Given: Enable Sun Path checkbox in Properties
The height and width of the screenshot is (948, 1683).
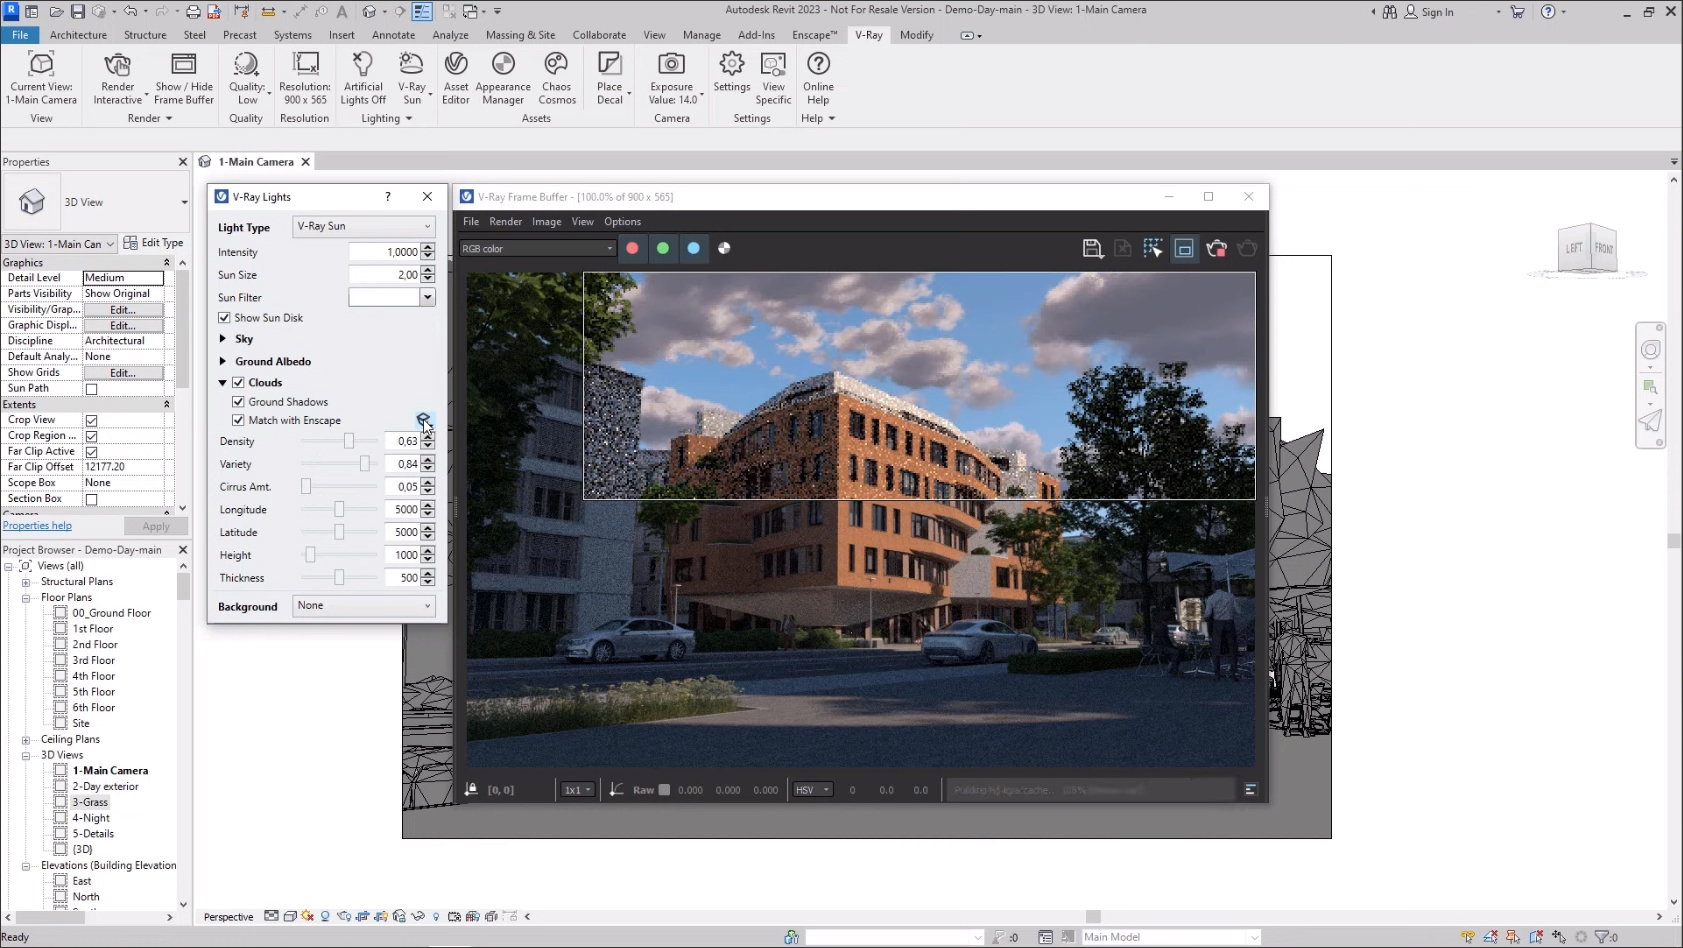Looking at the screenshot, I should coord(91,389).
